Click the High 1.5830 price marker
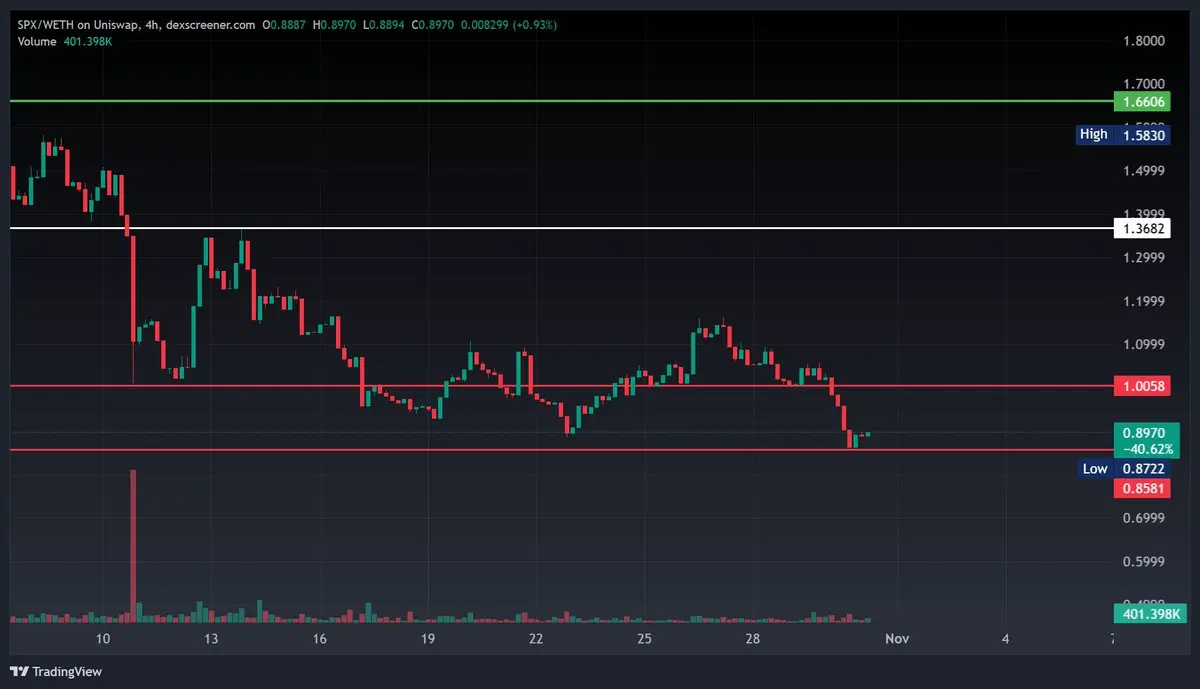The image size is (1200, 689). coord(1123,135)
